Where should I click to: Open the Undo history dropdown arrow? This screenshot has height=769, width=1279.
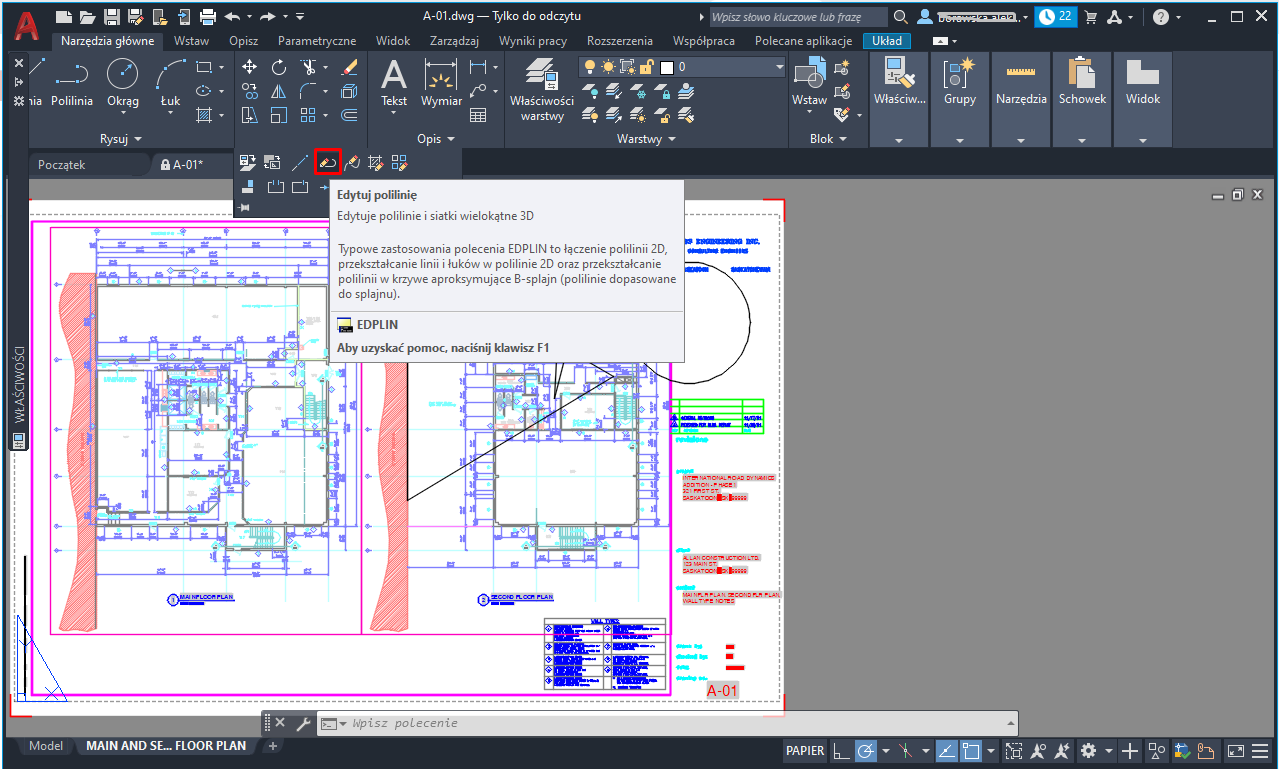(x=249, y=16)
